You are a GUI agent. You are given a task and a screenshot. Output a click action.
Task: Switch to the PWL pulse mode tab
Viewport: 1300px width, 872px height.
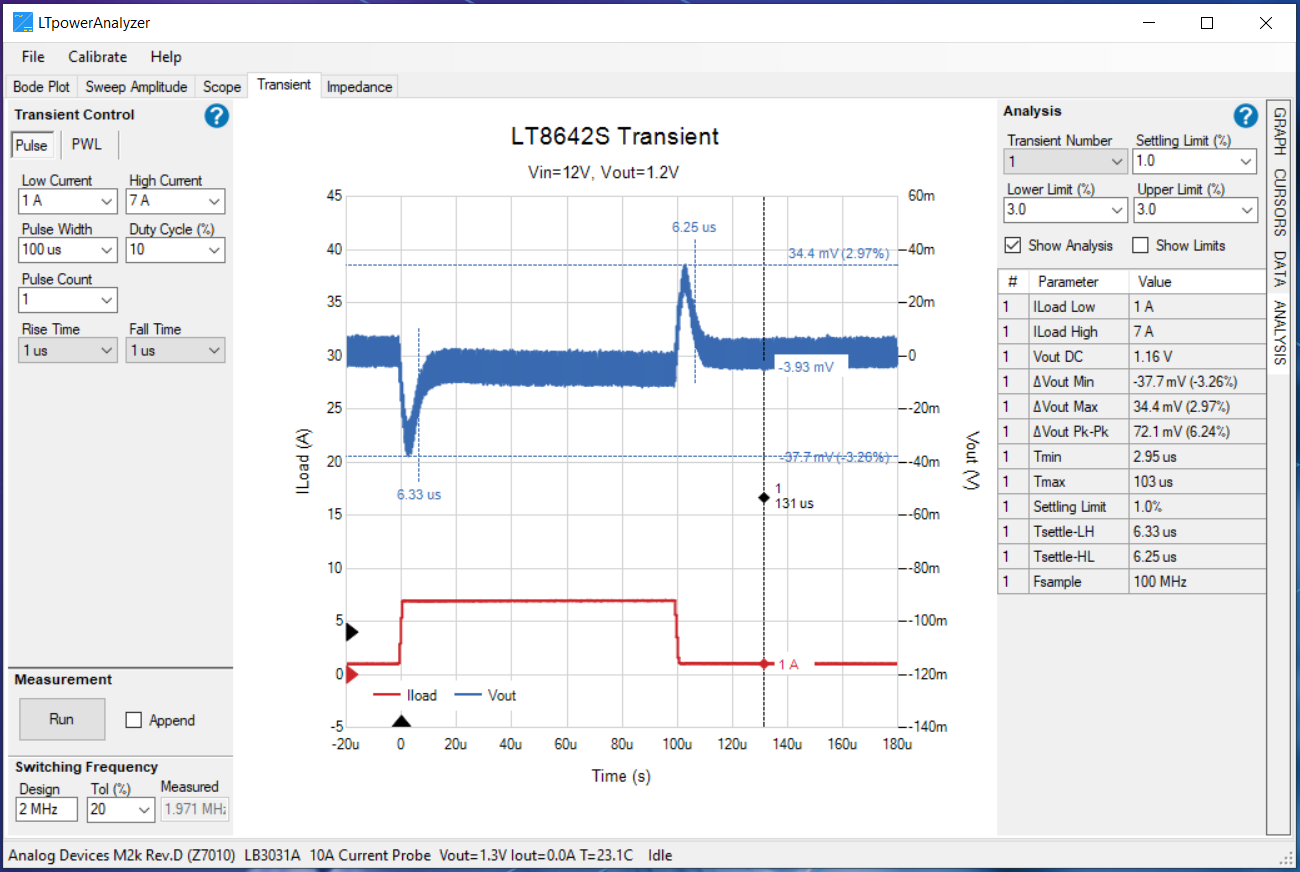tap(87, 144)
